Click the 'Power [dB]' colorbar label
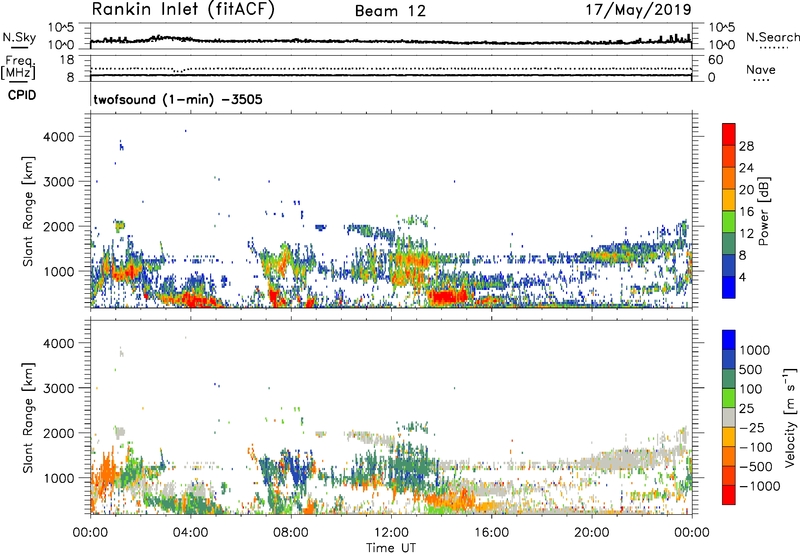The image size is (800, 554). [764, 211]
